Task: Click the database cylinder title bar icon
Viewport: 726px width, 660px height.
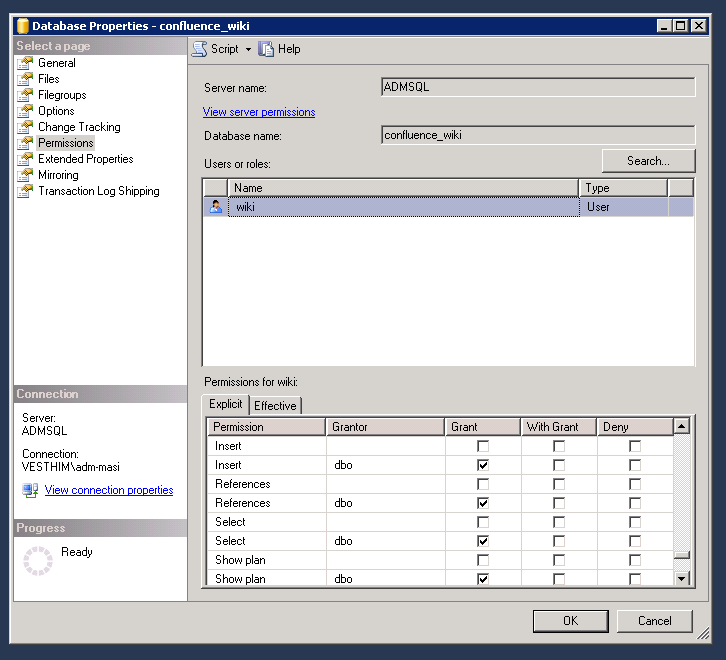Action: [23, 26]
